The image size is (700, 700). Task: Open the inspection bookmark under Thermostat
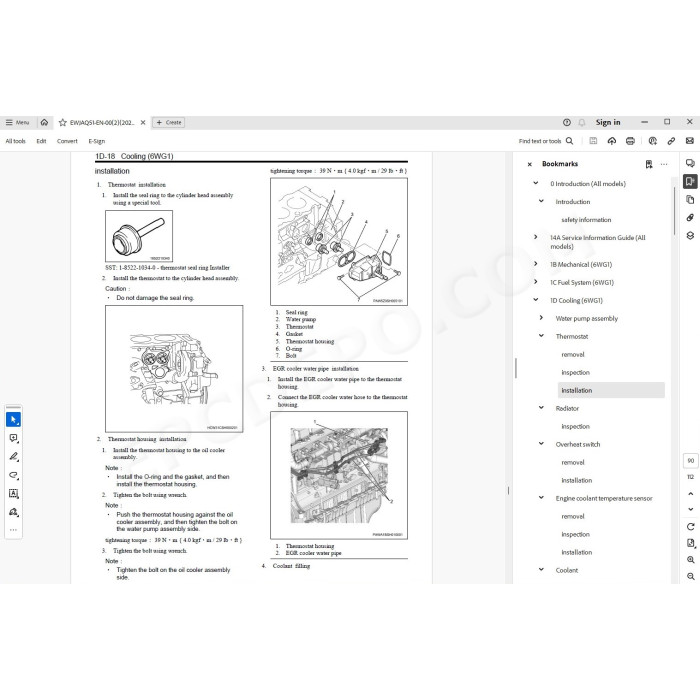pos(575,372)
